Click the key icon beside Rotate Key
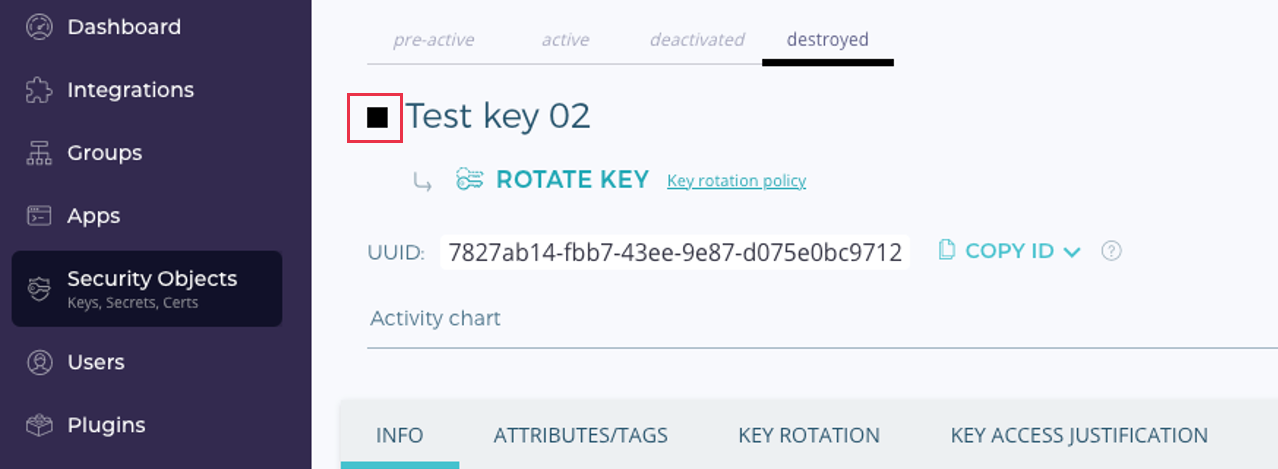 470,180
